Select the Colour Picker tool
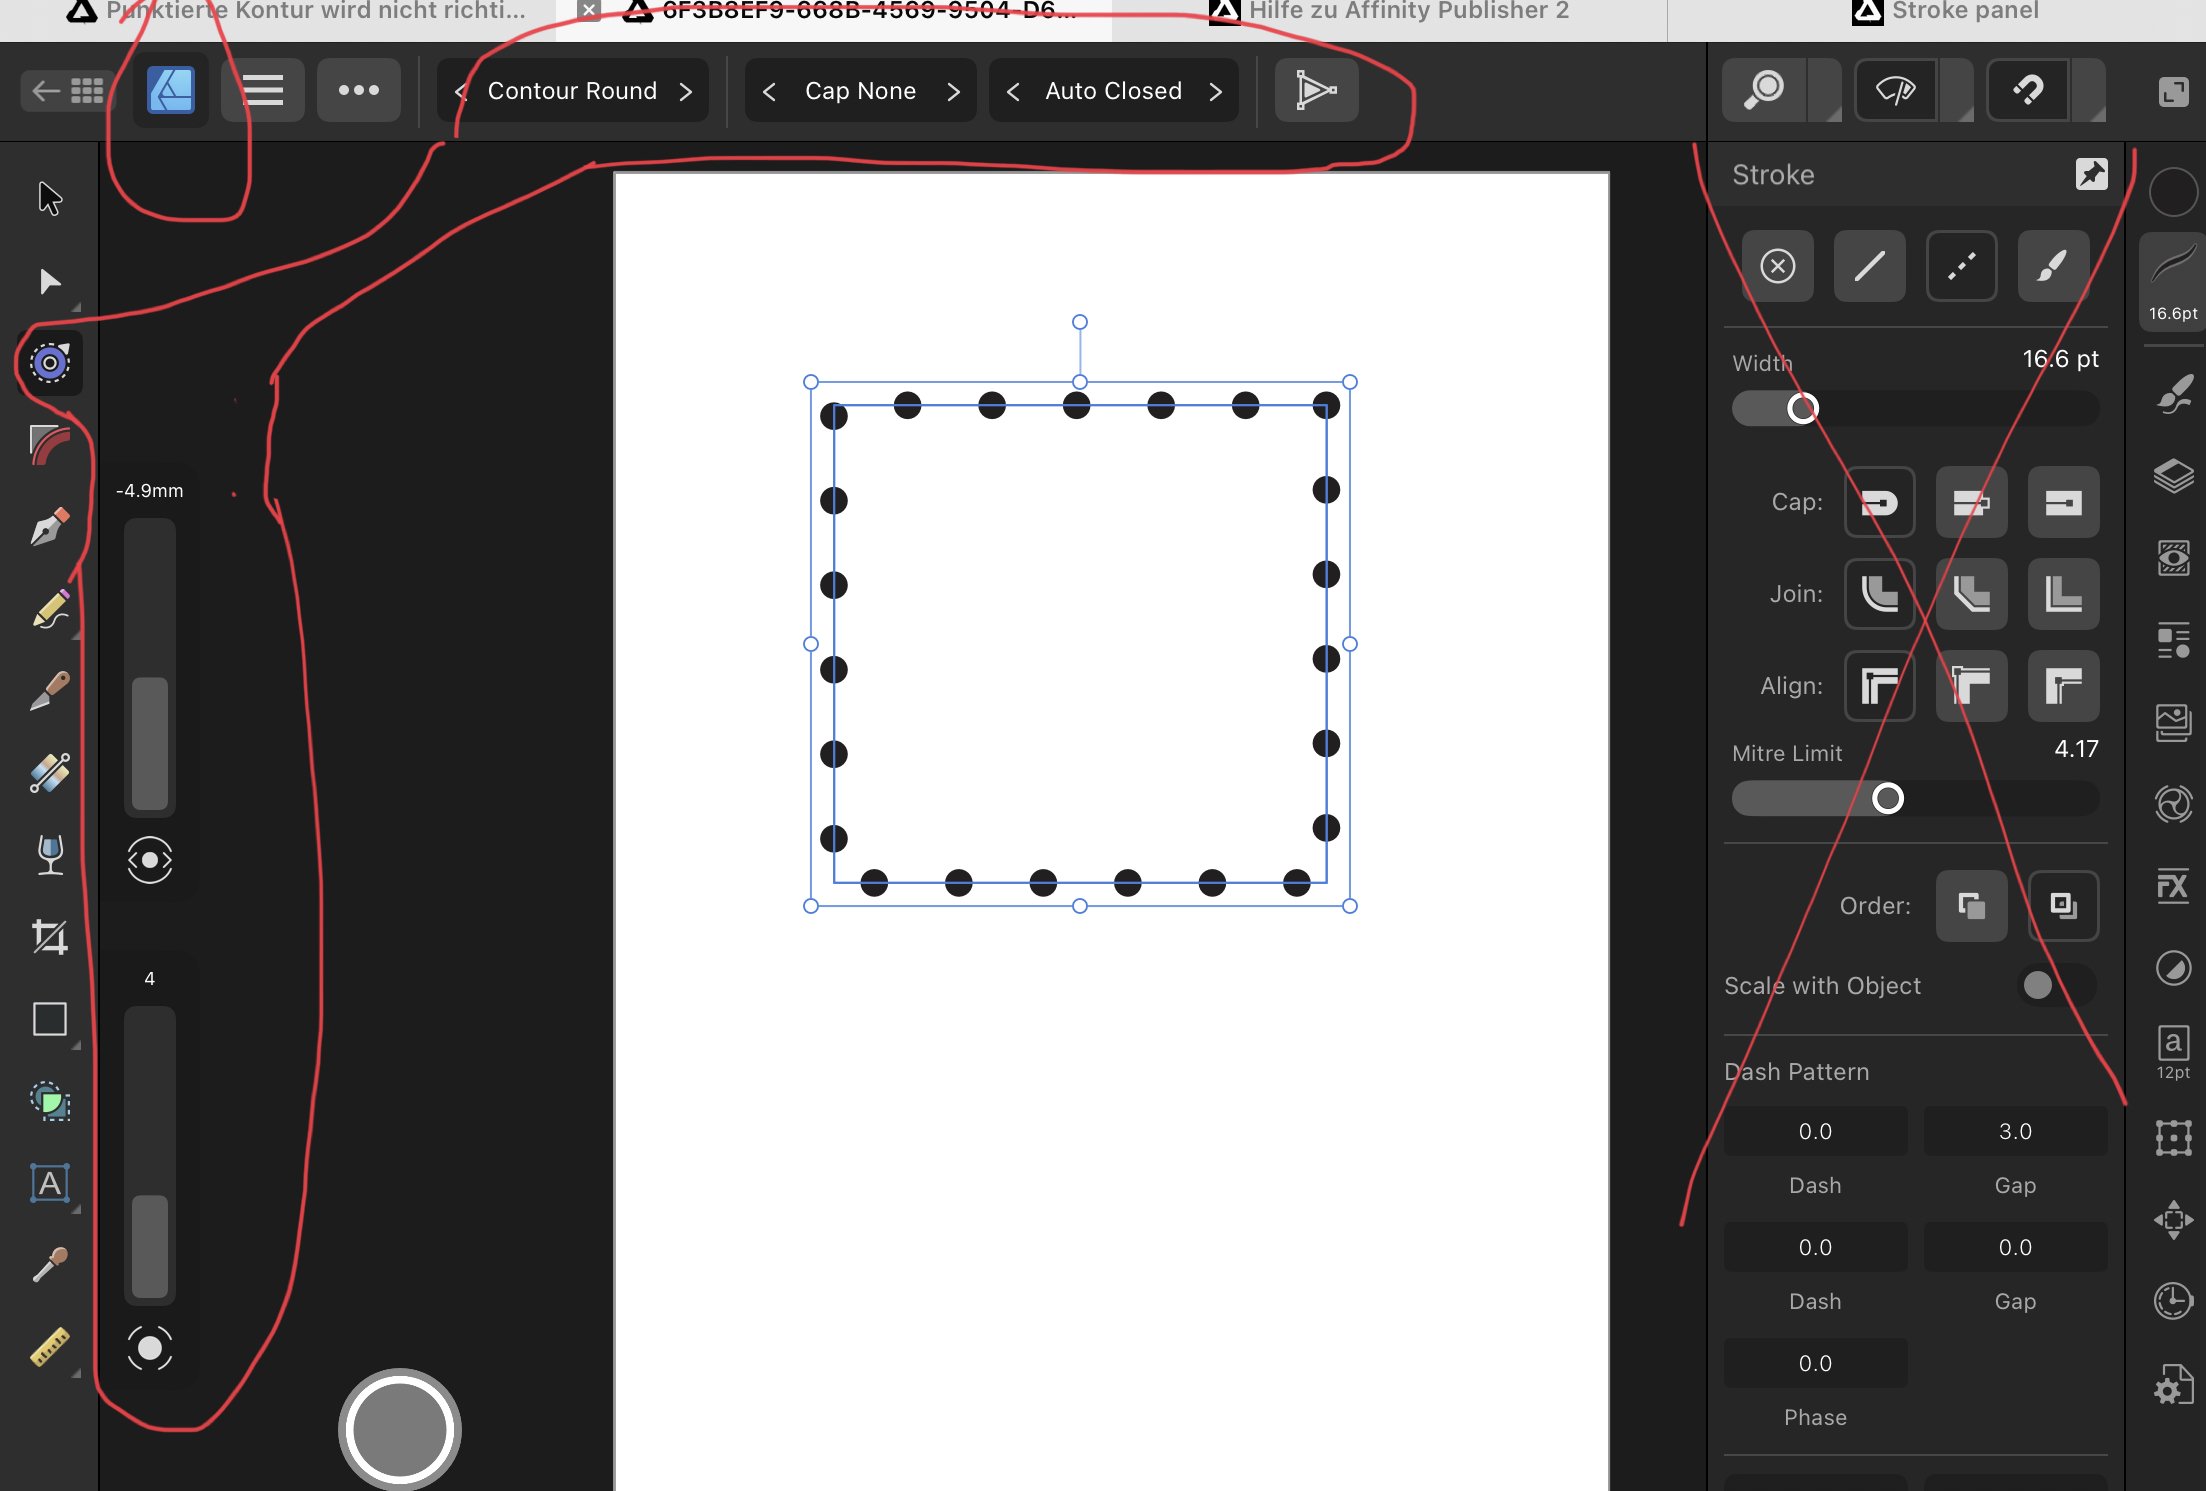 click(50, 1265)
